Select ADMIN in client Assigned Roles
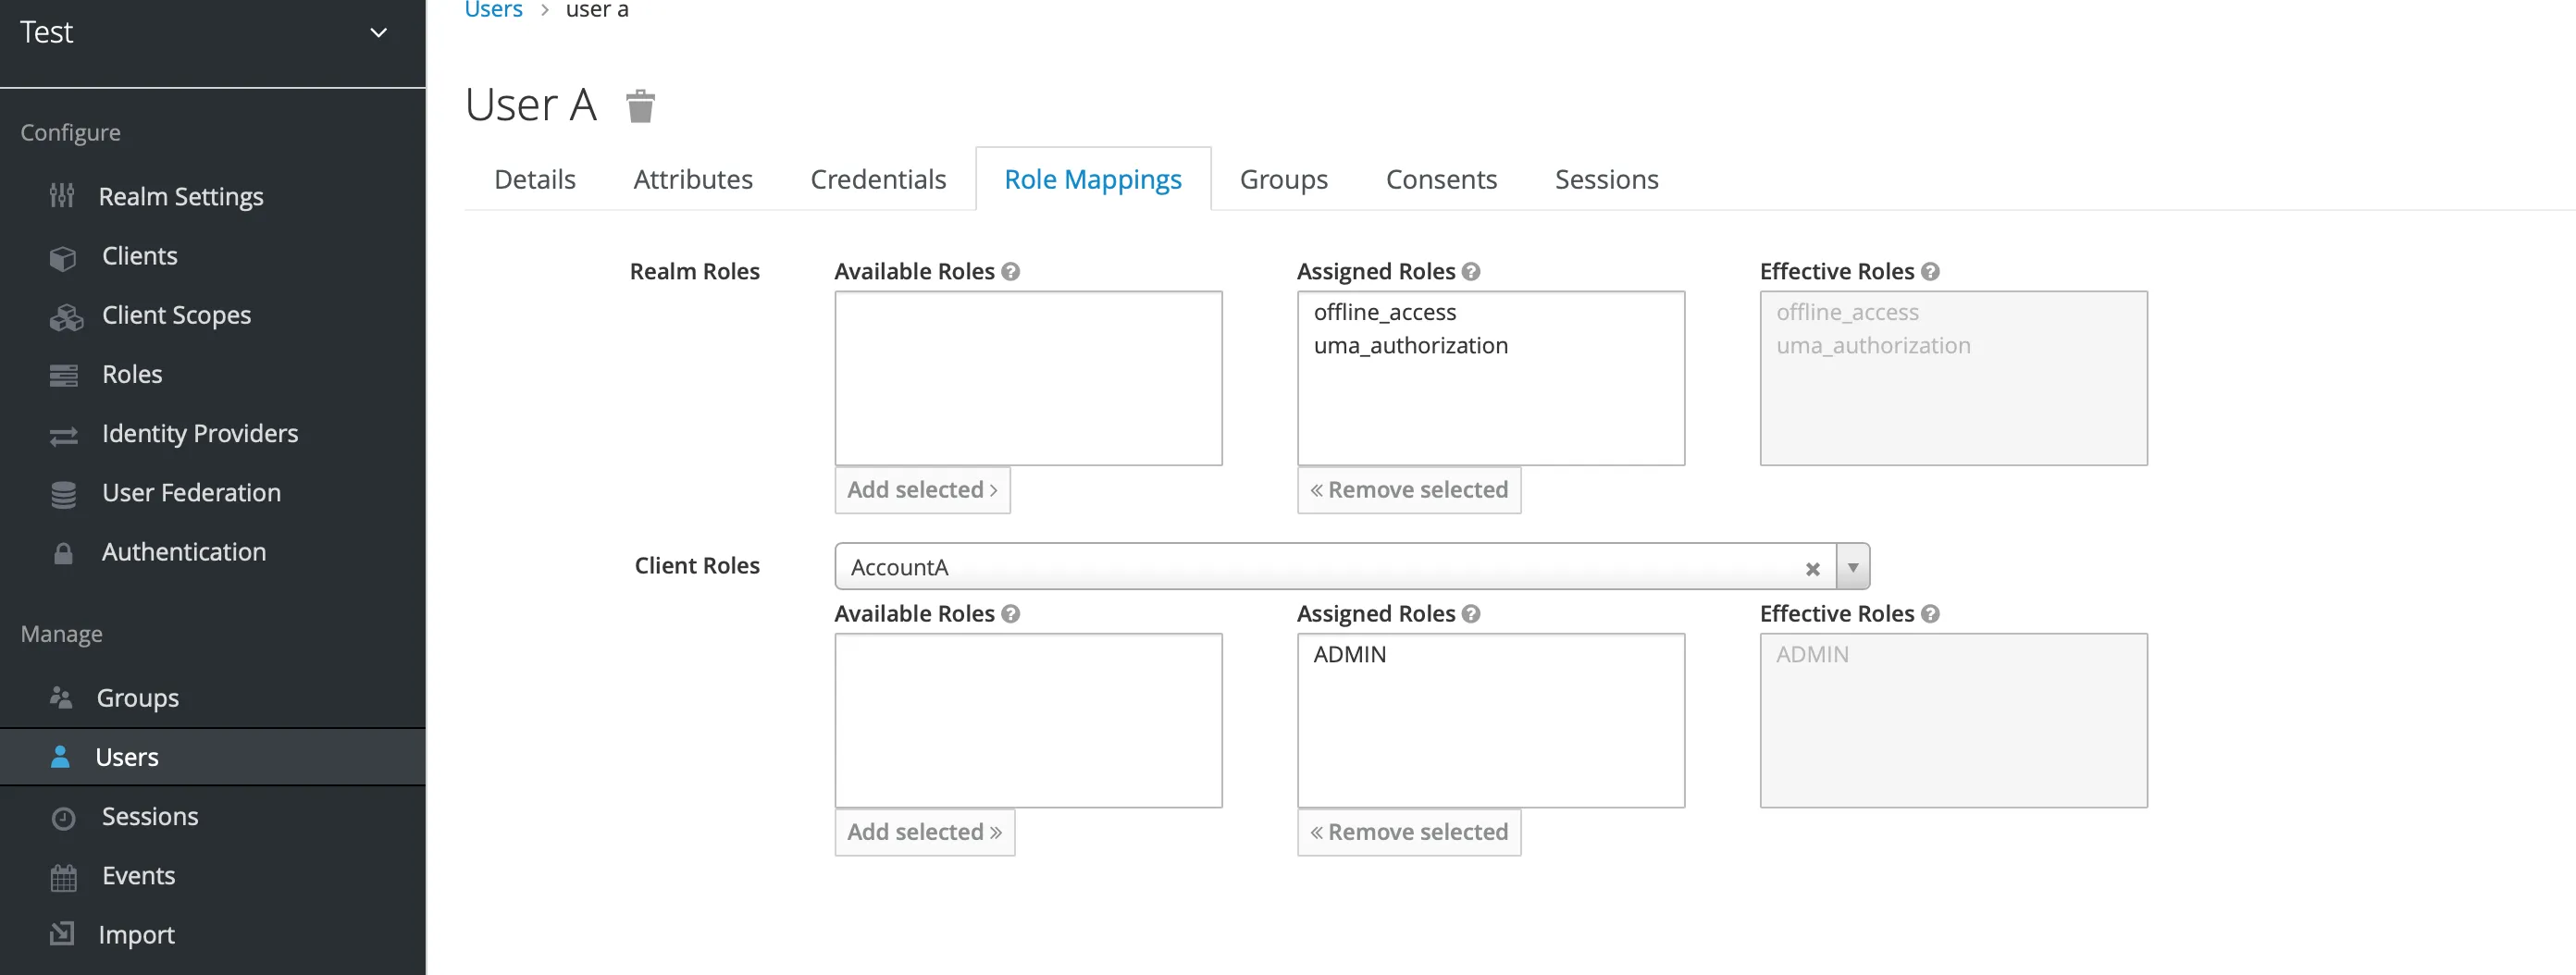Screen dimensions: 2576x975 pyautogui.click(x=1349, y=654)
